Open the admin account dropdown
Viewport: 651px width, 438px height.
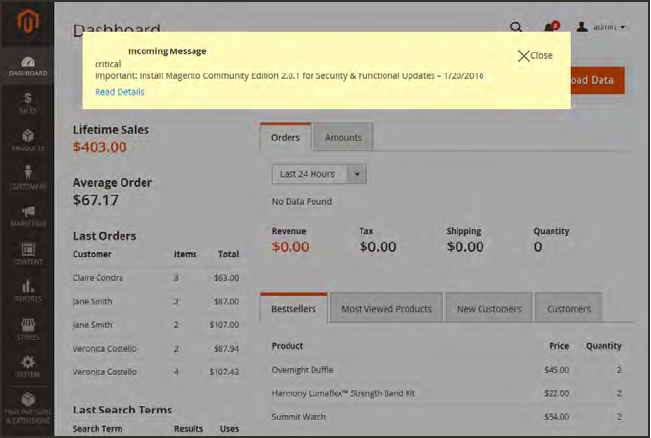(600, 27)
